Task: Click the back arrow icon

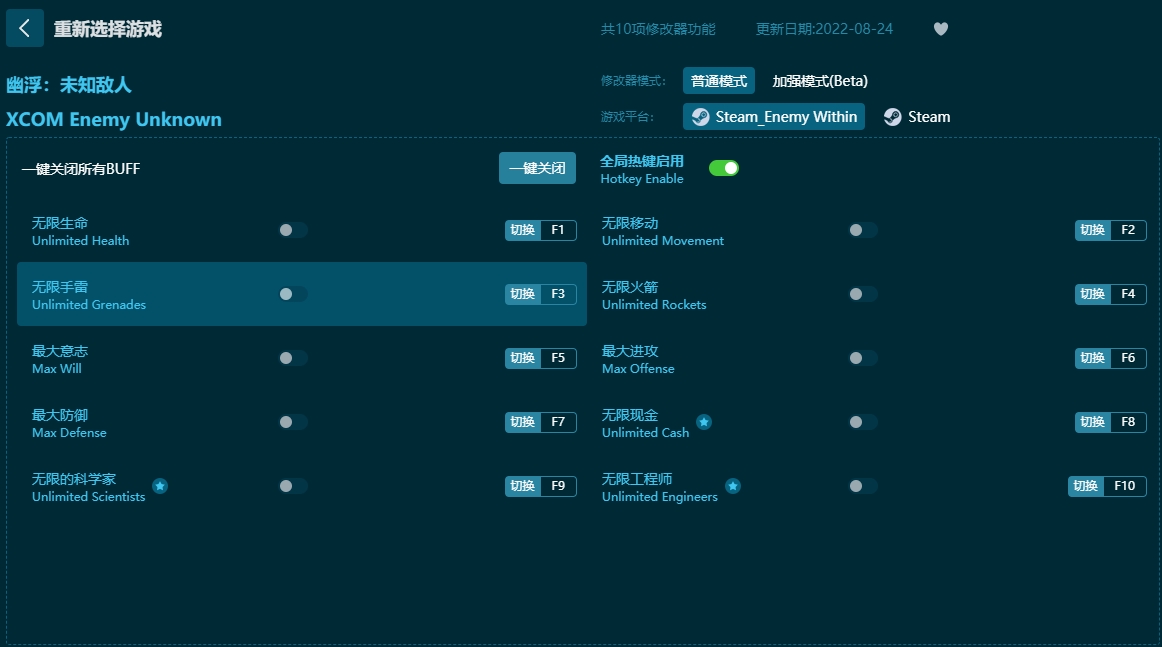Action: (x=25, y=29)
